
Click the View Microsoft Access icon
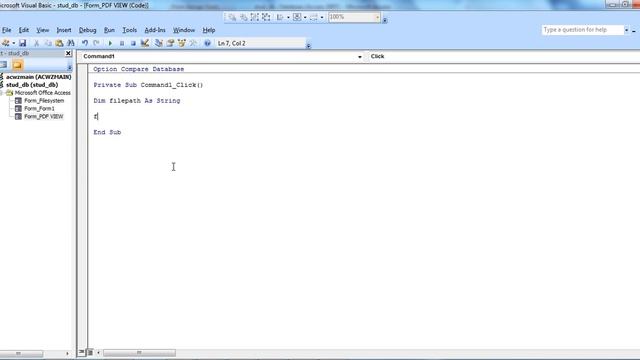coord(5,43)
